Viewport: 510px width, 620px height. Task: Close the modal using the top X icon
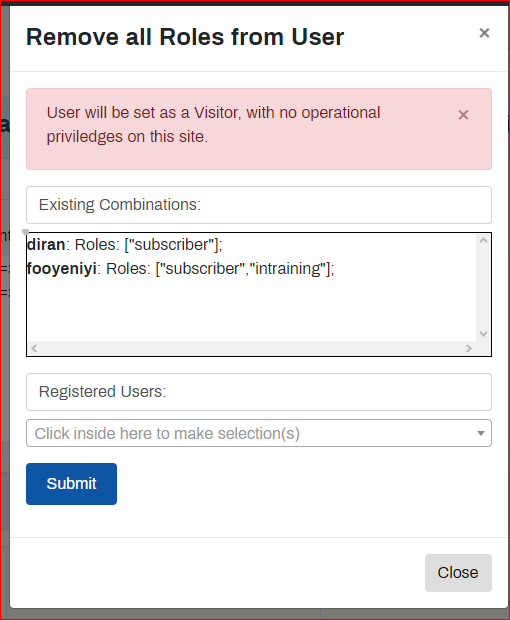coord(484,33)
